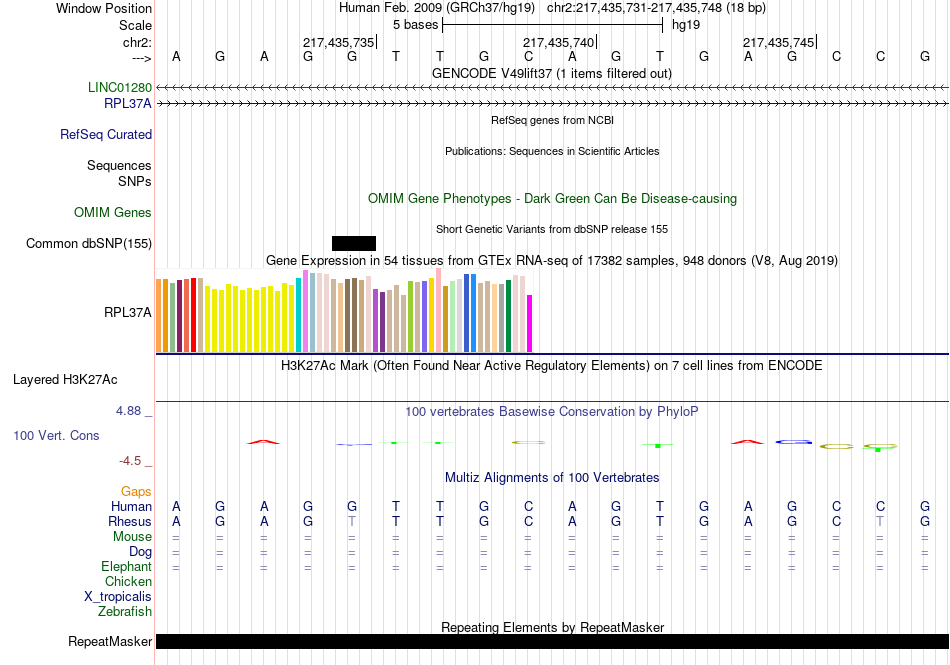Viewport: 950px width, 665px height.
Task: Open the RefSeq Curated track label
Action: tap(106, 134)
